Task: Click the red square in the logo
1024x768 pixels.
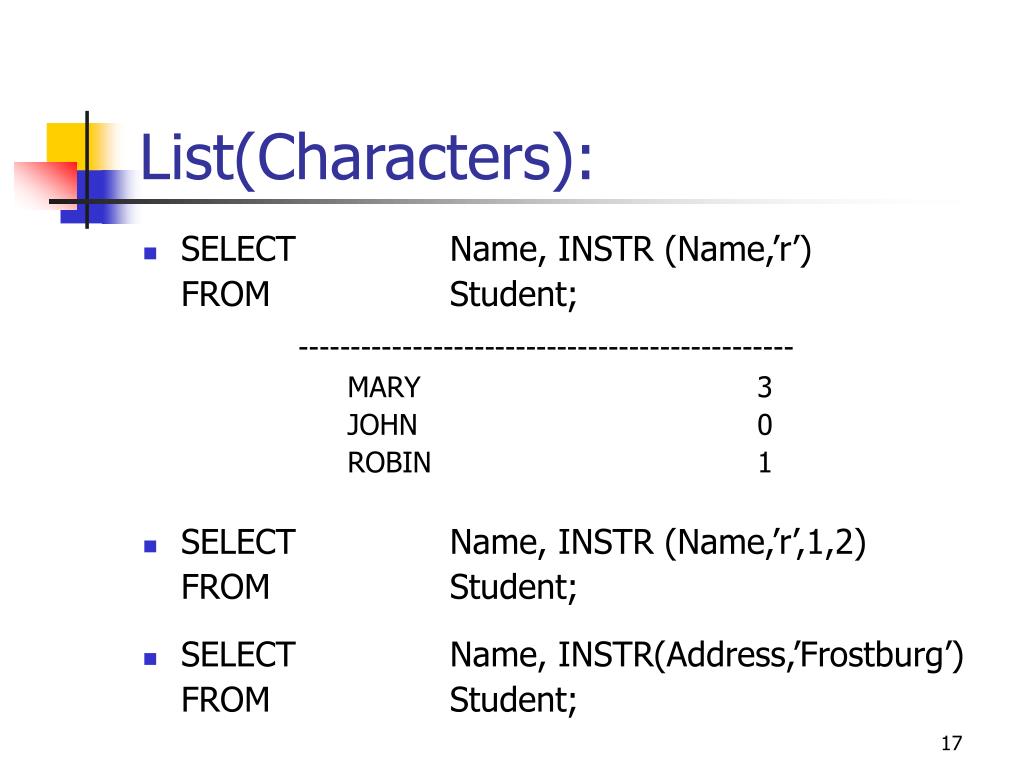Action: click(46, 184)
